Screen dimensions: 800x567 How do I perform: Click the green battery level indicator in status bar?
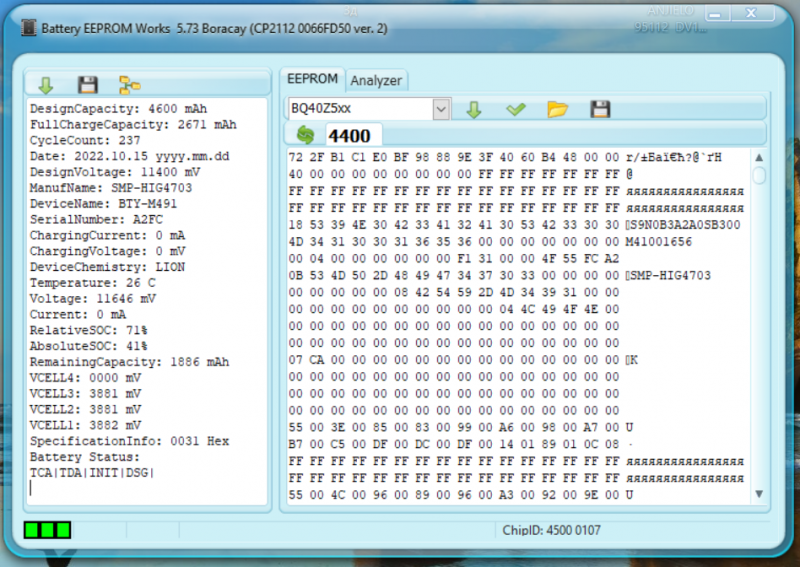(x=47, y=529)
